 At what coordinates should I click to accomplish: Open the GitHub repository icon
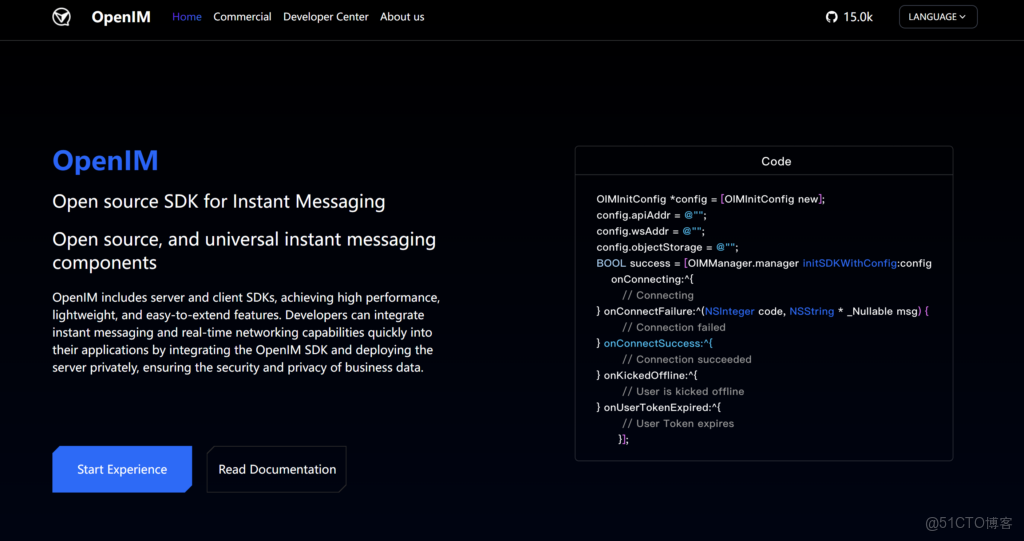831,17
